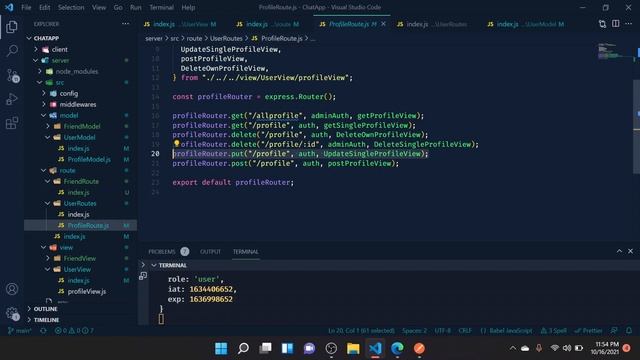Screen dimensions: 640x360
Task: Open the Selection menu
Action: click(x=71, y=7)
